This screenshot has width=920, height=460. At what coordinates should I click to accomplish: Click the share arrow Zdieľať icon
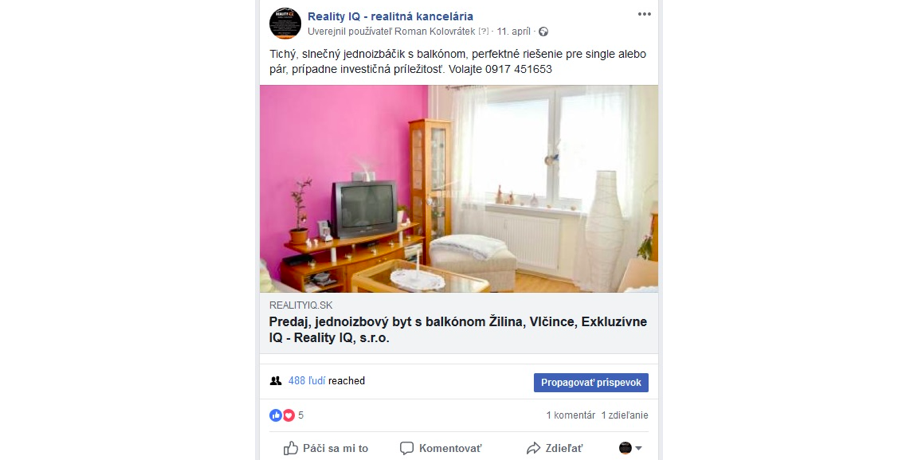pyautogui.click(x=533, y=448)
